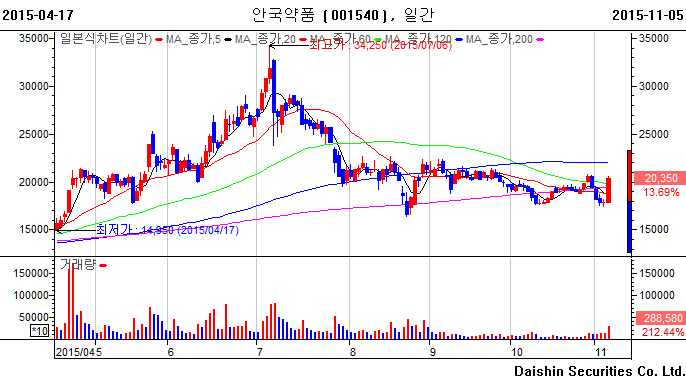The width and height of the screenshot is (686, 383).
Task: Click the 13.69% change value
Action: coord(661,192)
